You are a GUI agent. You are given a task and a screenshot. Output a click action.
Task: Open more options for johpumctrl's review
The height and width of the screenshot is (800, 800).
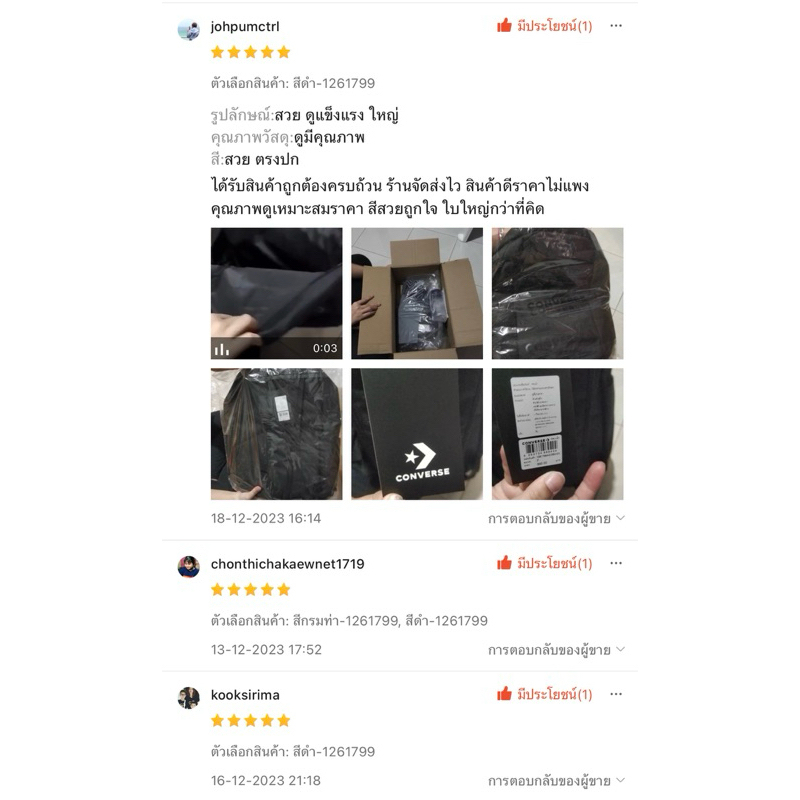(x=616, y=26)
